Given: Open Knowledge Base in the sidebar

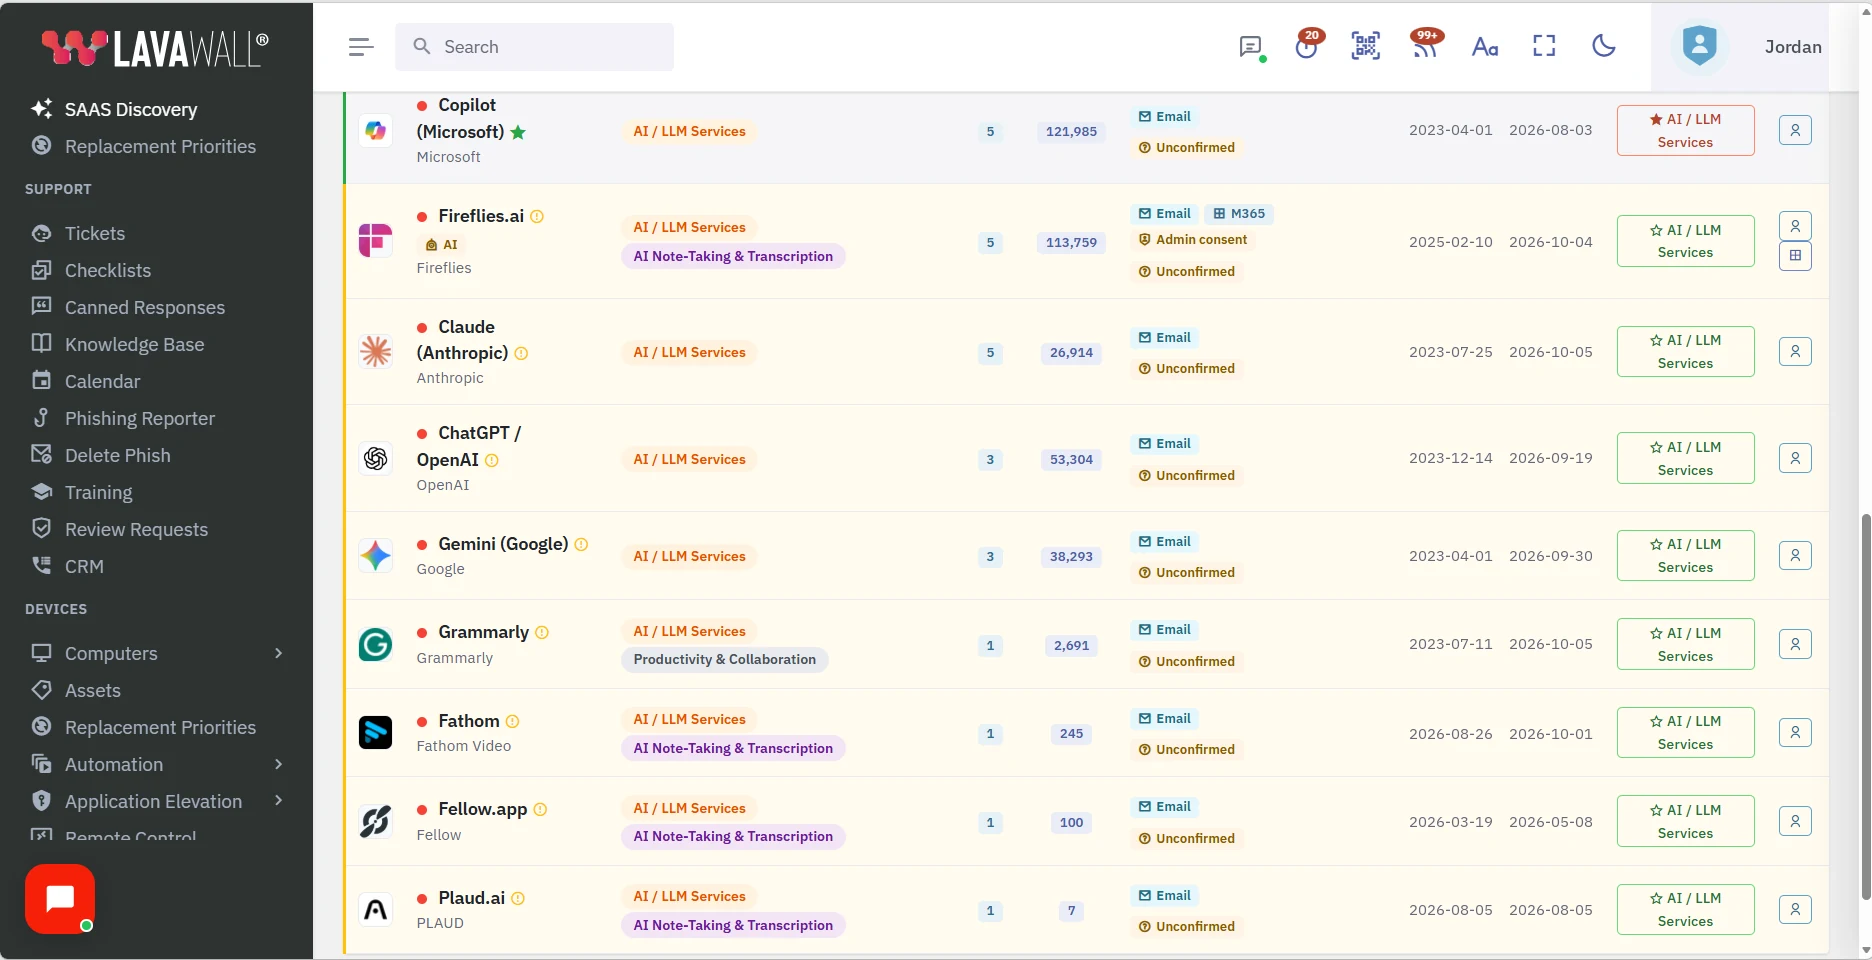Looking at the screenshot, I should click(134, 344).
